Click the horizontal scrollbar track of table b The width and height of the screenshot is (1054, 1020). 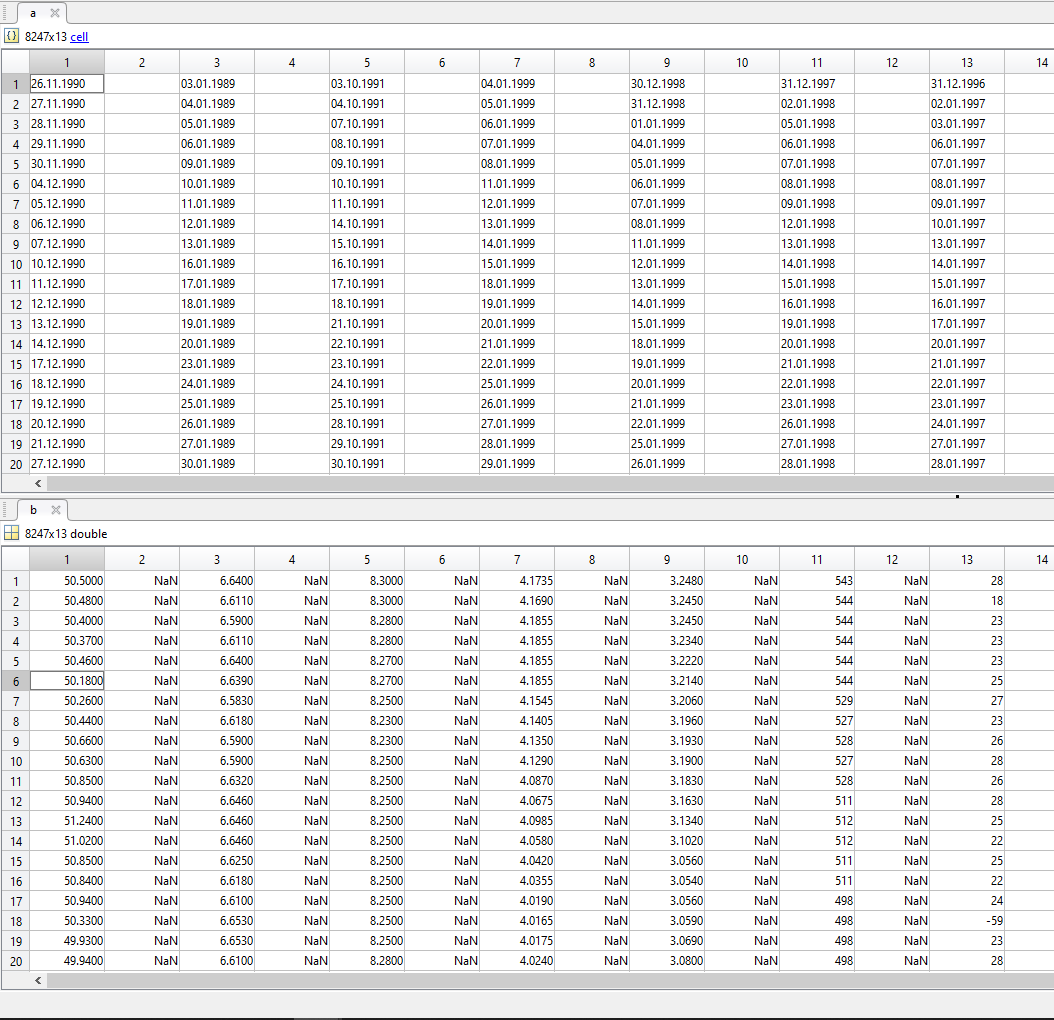point(550,980)
